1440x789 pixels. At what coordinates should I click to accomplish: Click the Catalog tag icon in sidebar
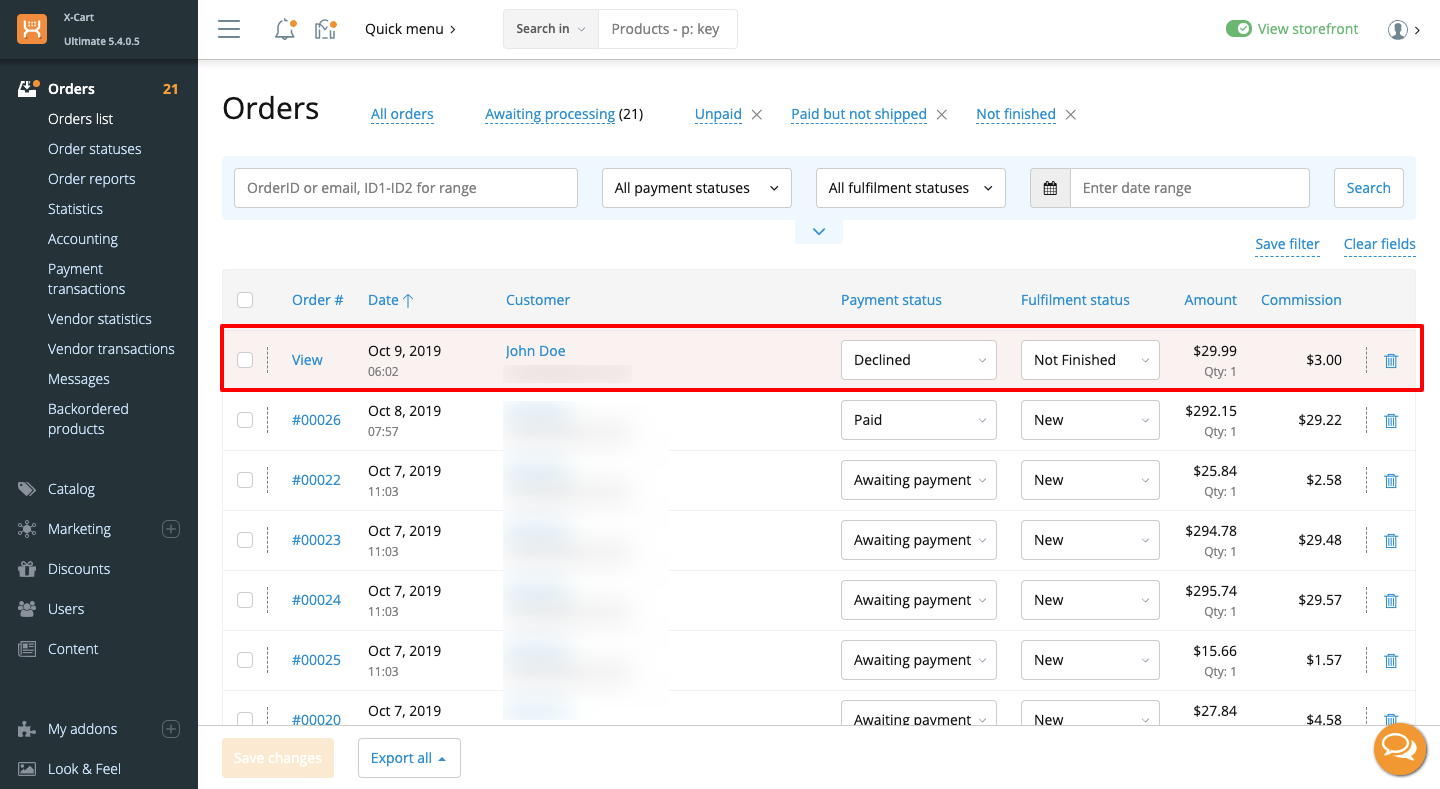coord(27,489)
